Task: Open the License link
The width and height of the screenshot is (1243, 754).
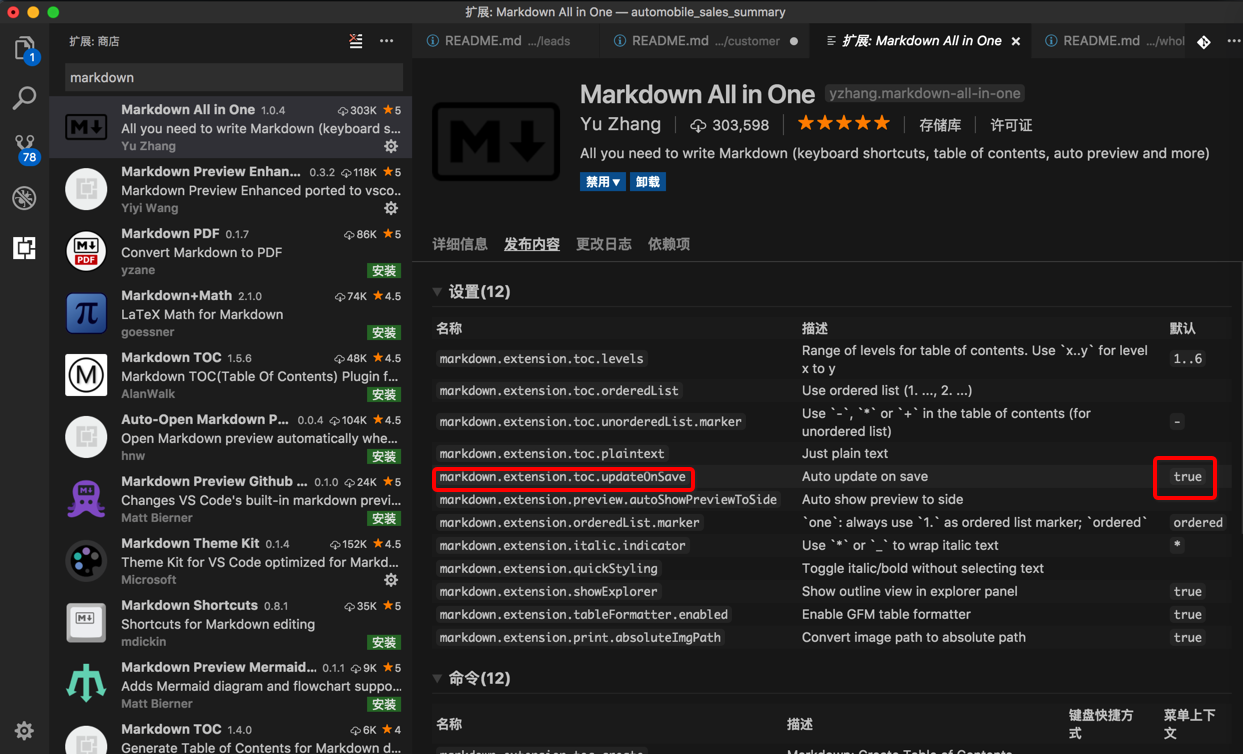Action: click(x=1011, y=125)
